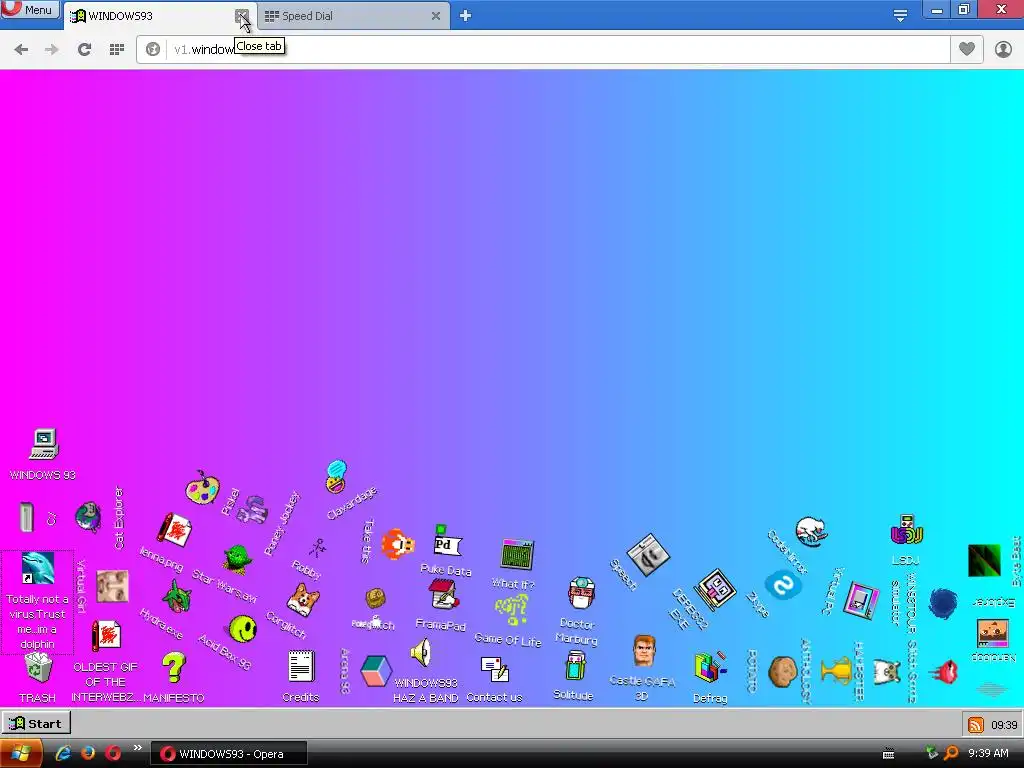
Task: Open the dark blue swirl icon
Action: [943, 603]
